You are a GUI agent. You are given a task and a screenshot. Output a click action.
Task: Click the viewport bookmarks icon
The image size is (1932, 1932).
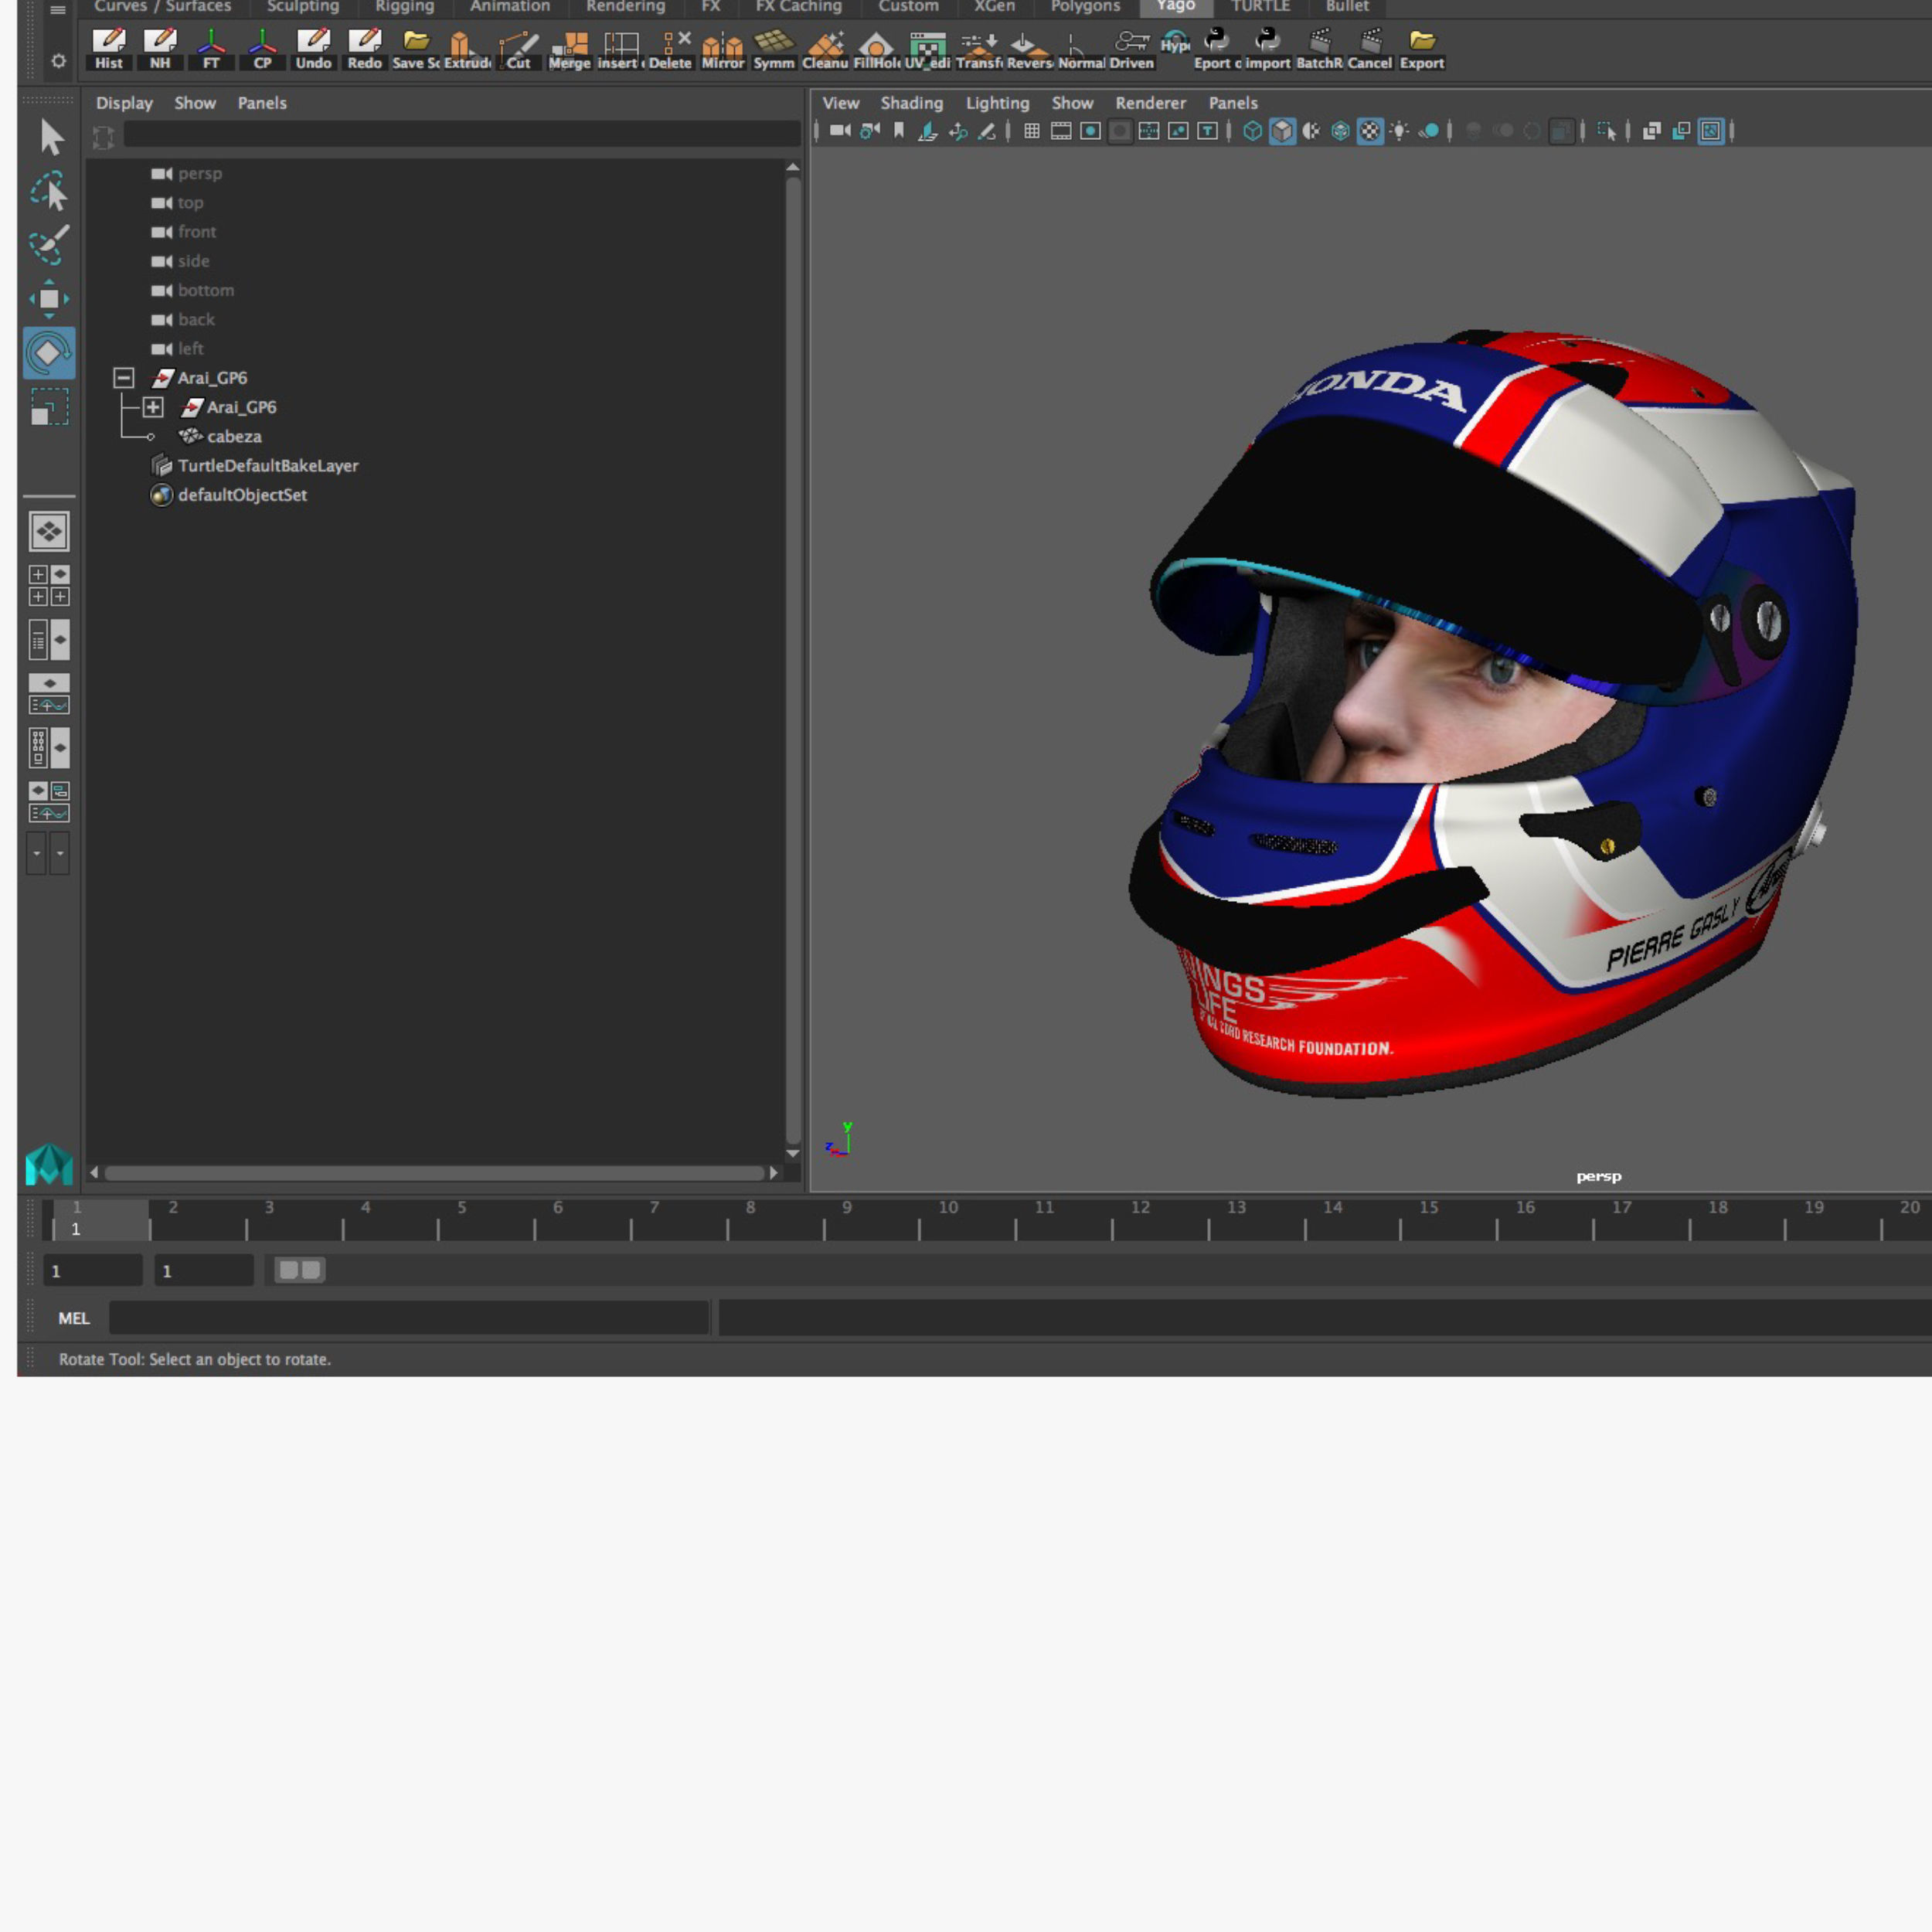[899, 131]
